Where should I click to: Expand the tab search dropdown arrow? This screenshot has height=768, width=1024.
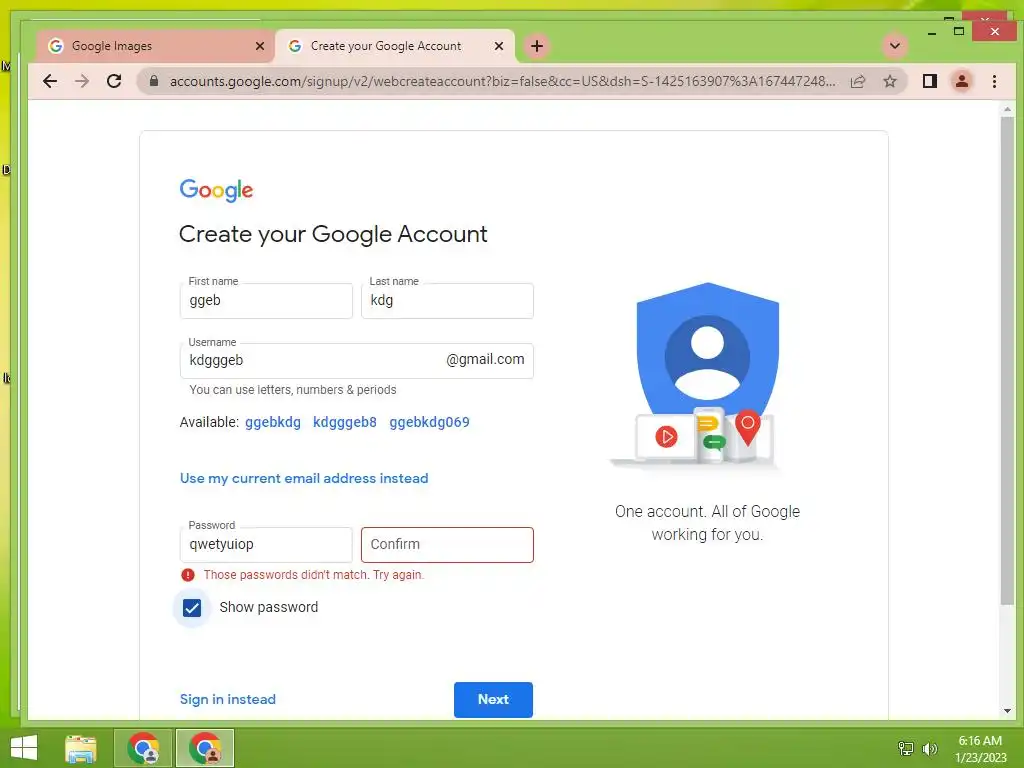point(895,46)
